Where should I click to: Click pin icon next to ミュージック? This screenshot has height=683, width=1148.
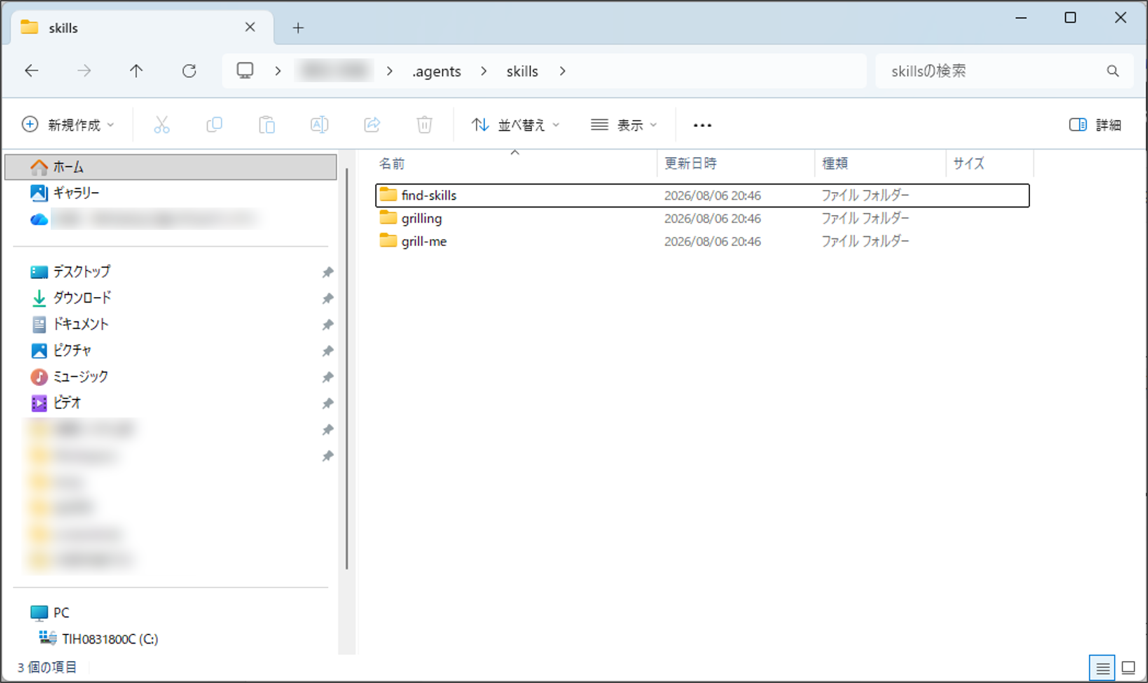coord(327,378)
